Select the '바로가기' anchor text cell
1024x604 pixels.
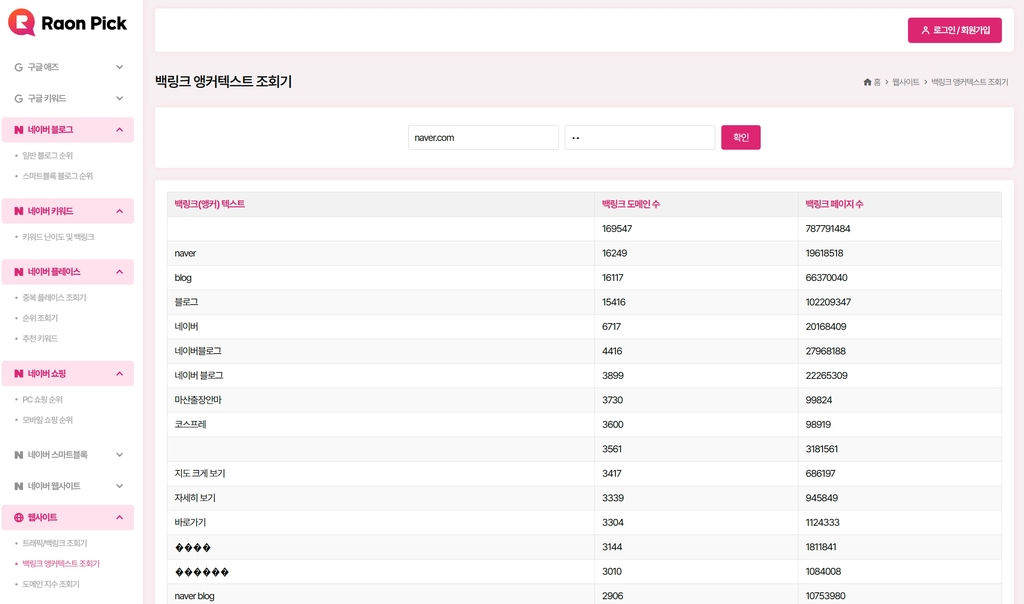click(x=381, y=522)
